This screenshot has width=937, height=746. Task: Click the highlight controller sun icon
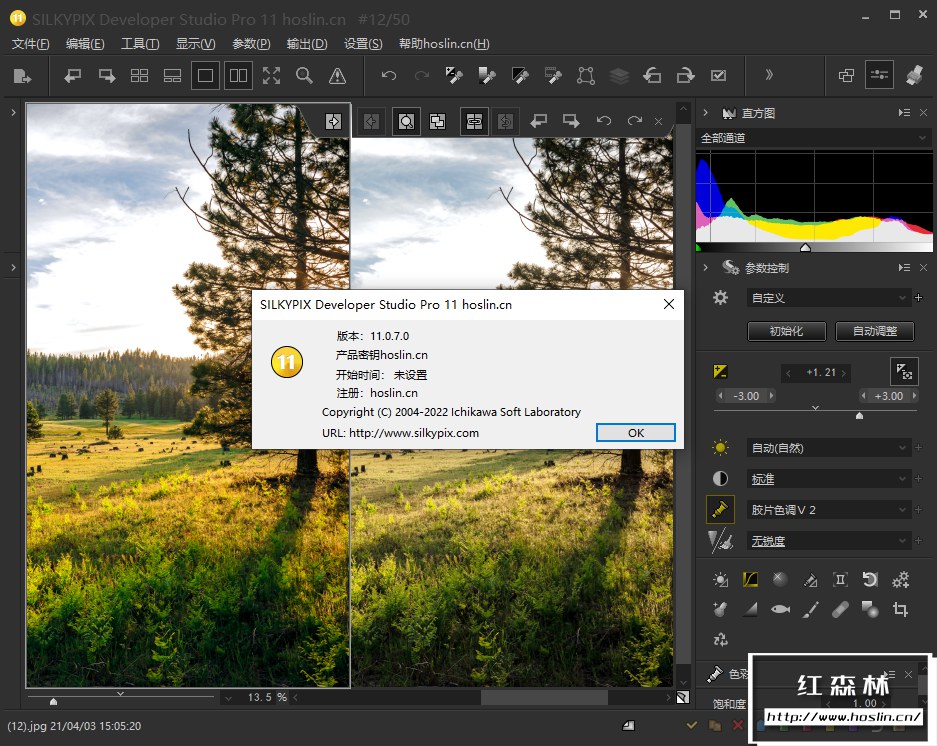[x=720, y=579]
